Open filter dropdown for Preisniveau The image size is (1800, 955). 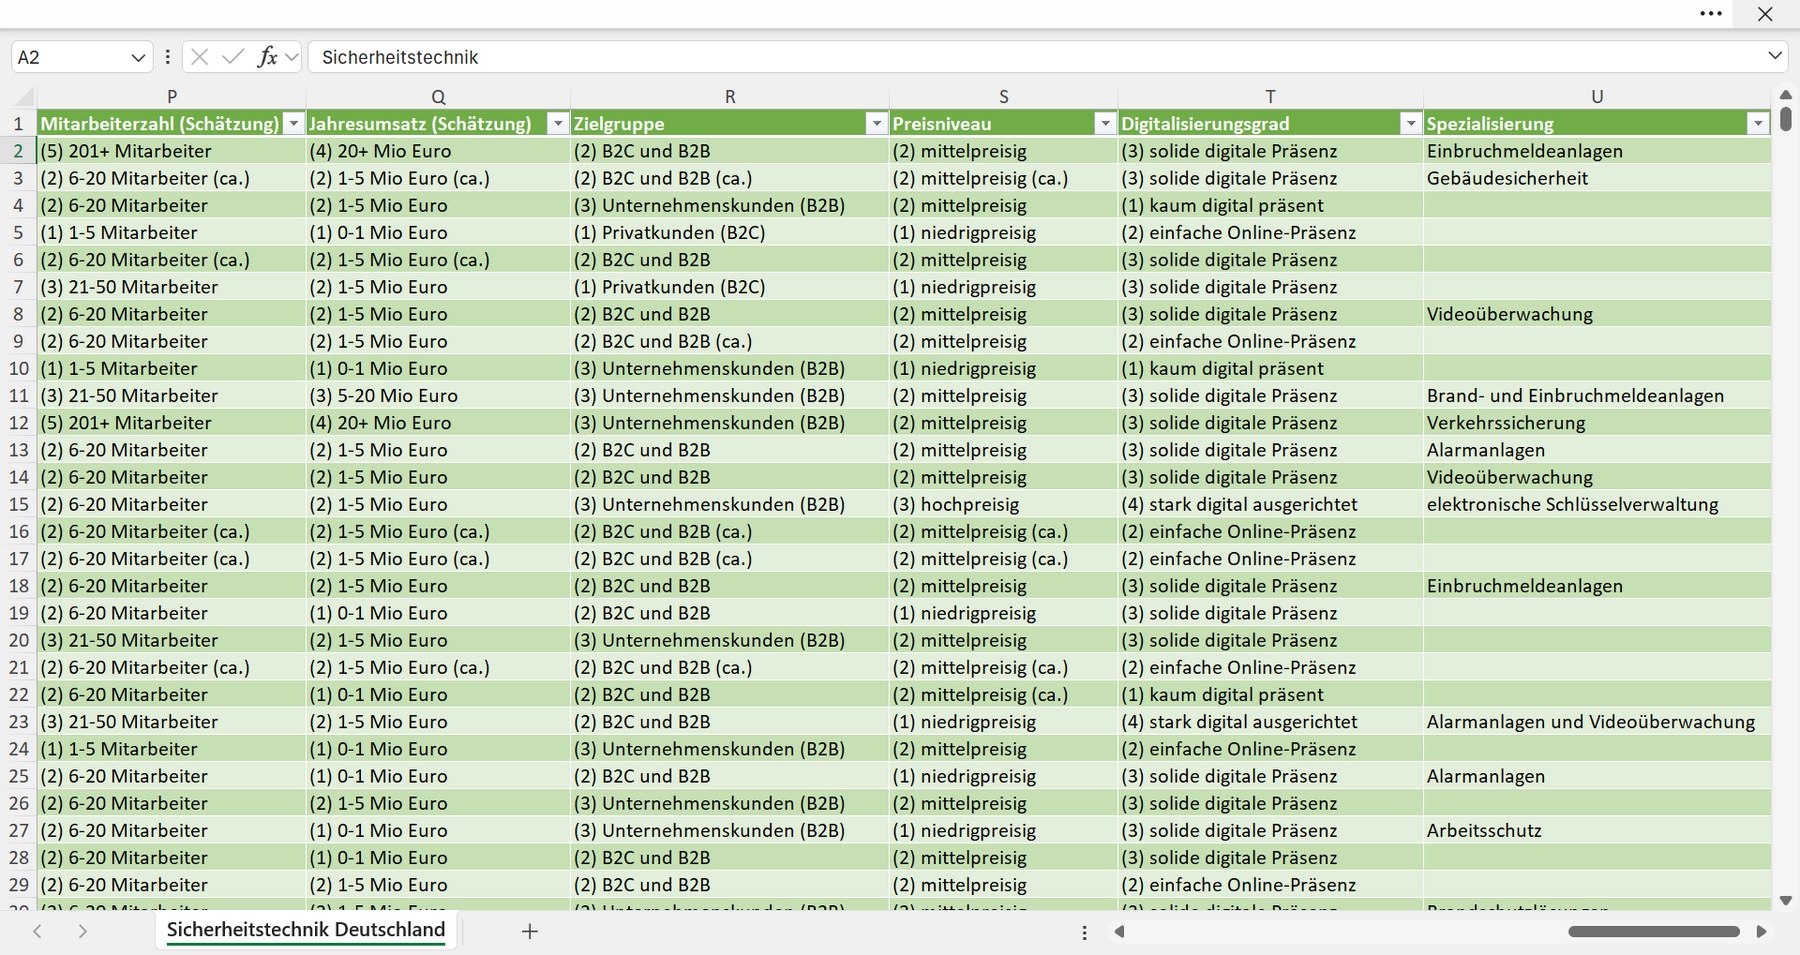(1105, 124)
